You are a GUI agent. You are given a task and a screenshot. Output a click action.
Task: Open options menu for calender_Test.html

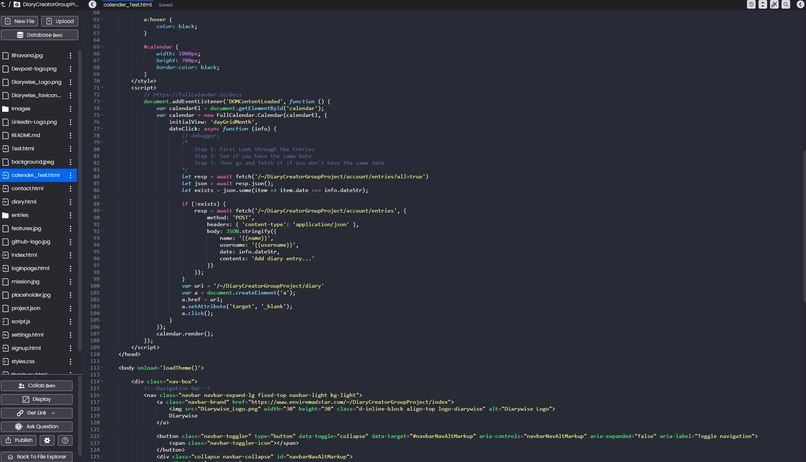70,175
